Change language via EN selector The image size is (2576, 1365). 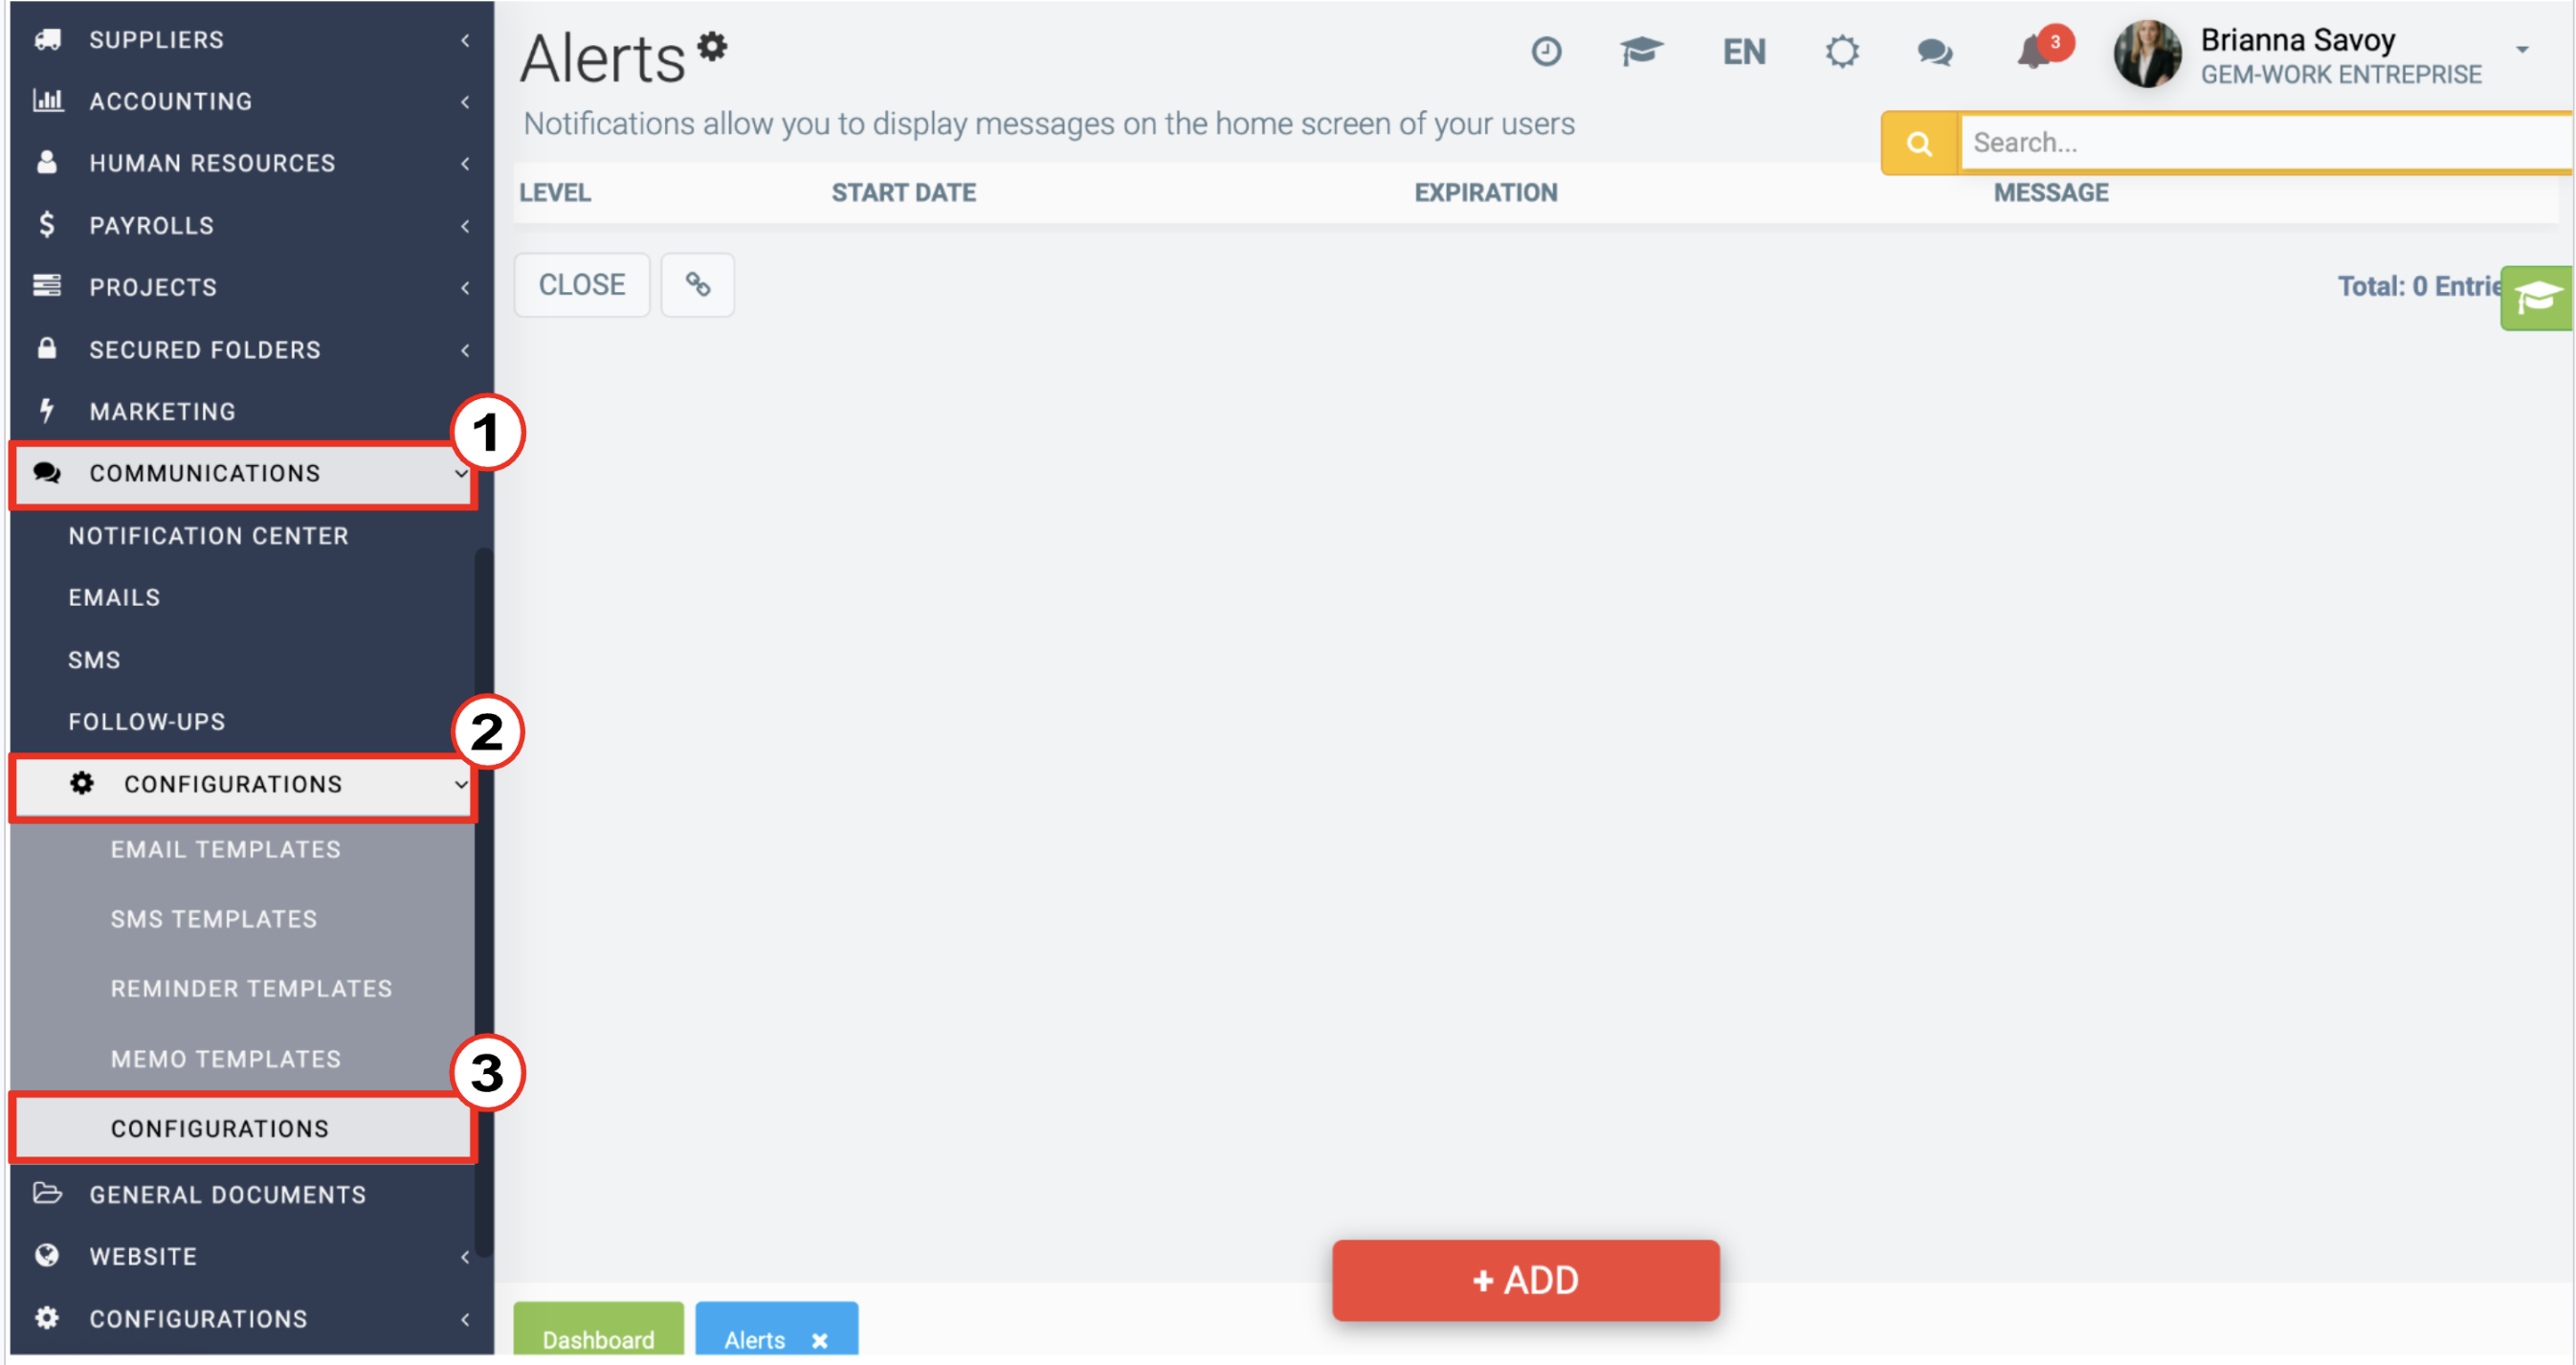[x=1744, y=52]
